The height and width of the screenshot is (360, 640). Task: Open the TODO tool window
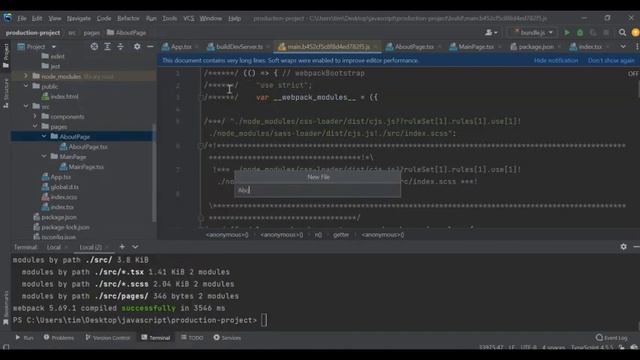click(x=192, y=338)
